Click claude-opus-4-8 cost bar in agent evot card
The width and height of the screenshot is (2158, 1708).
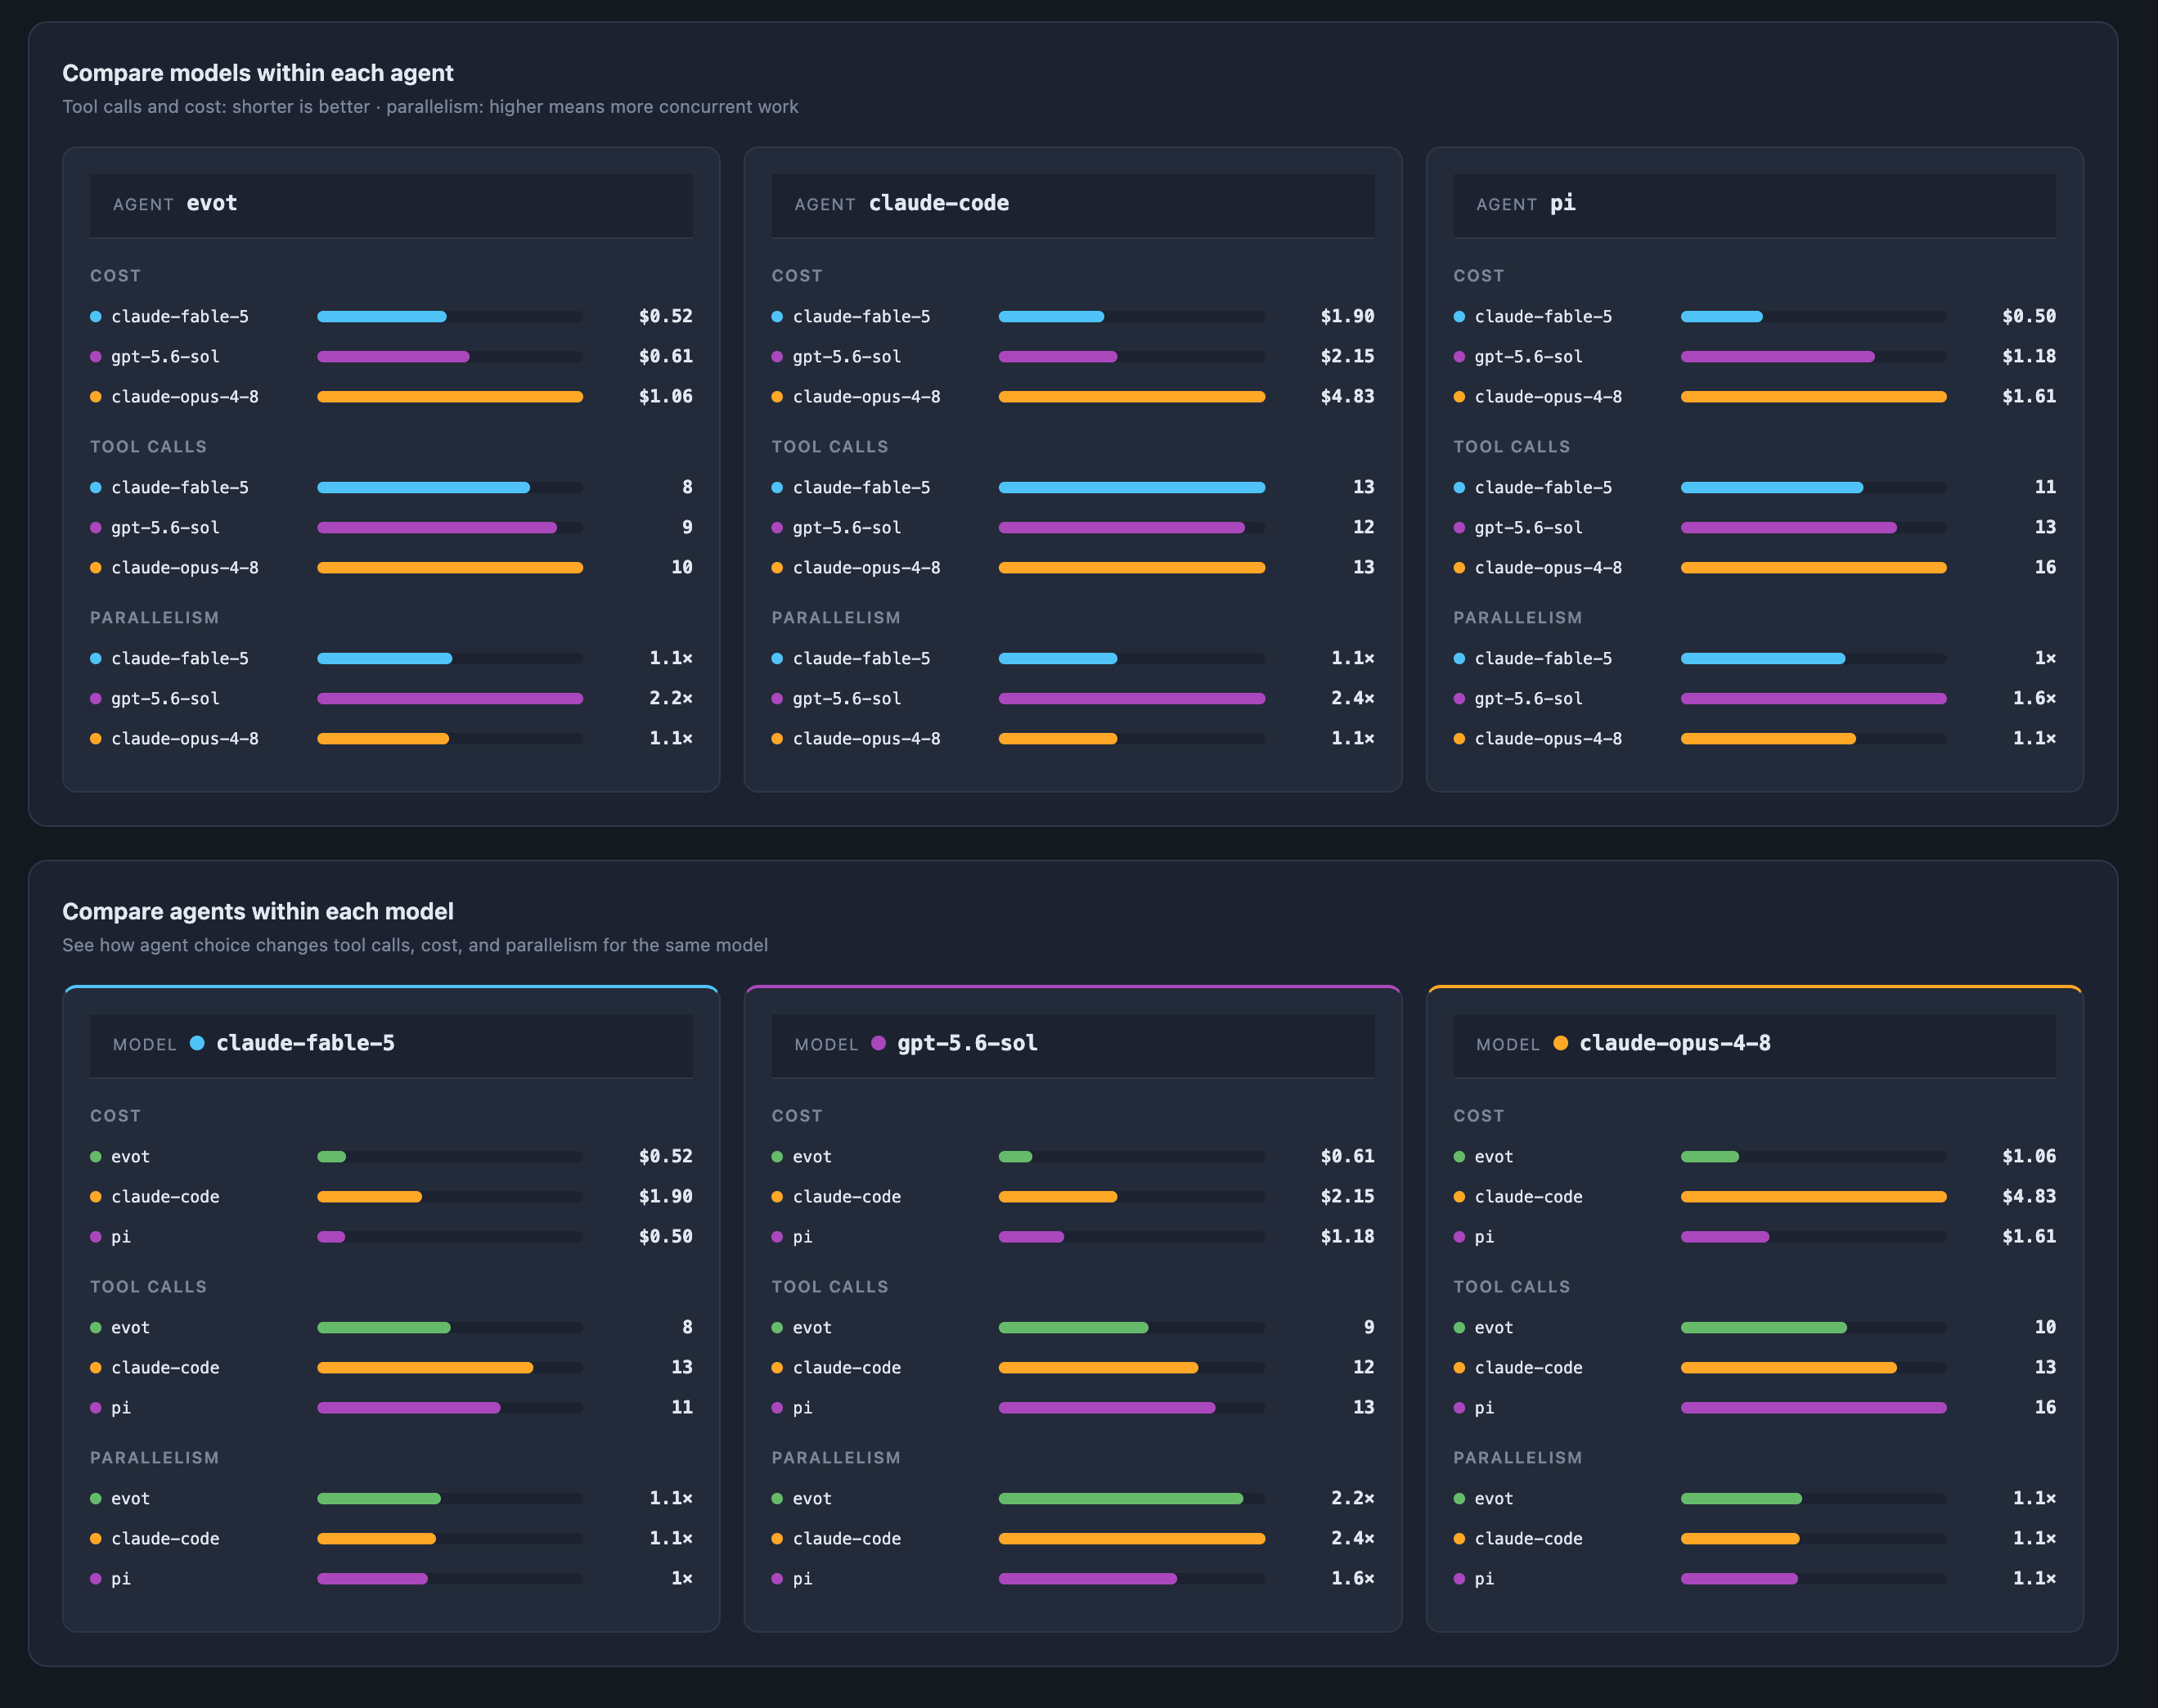[x=450, y=397]
